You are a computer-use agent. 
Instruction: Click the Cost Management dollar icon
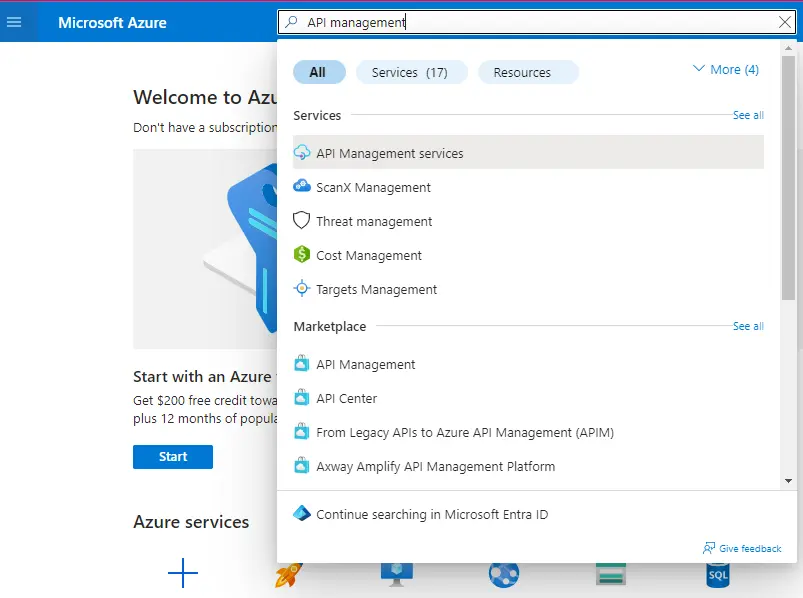302,254
